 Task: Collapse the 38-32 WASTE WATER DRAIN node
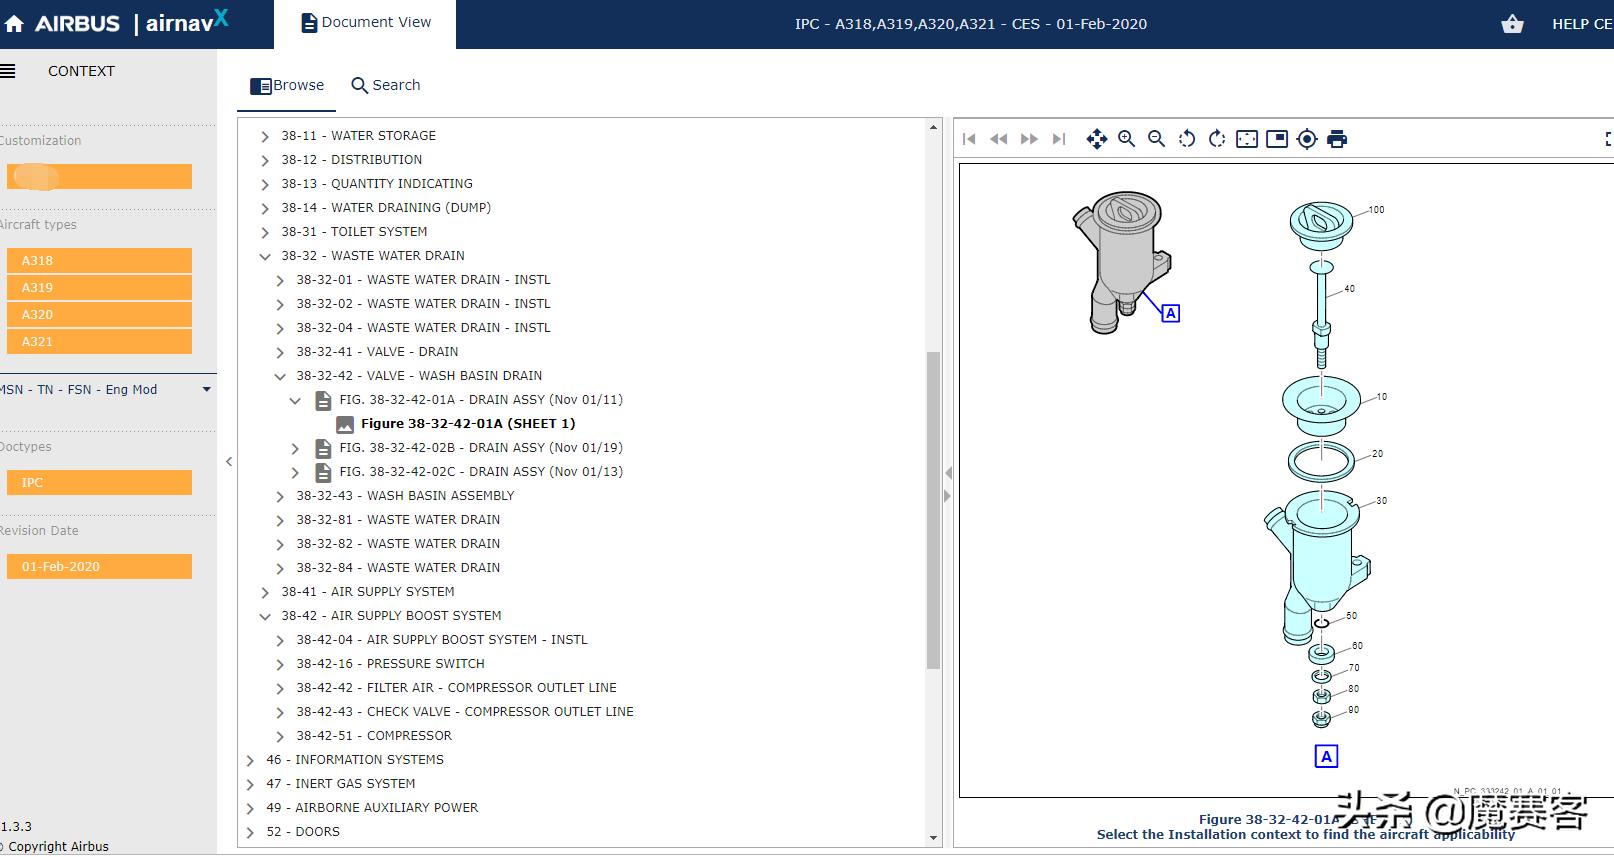coord(265,256)
